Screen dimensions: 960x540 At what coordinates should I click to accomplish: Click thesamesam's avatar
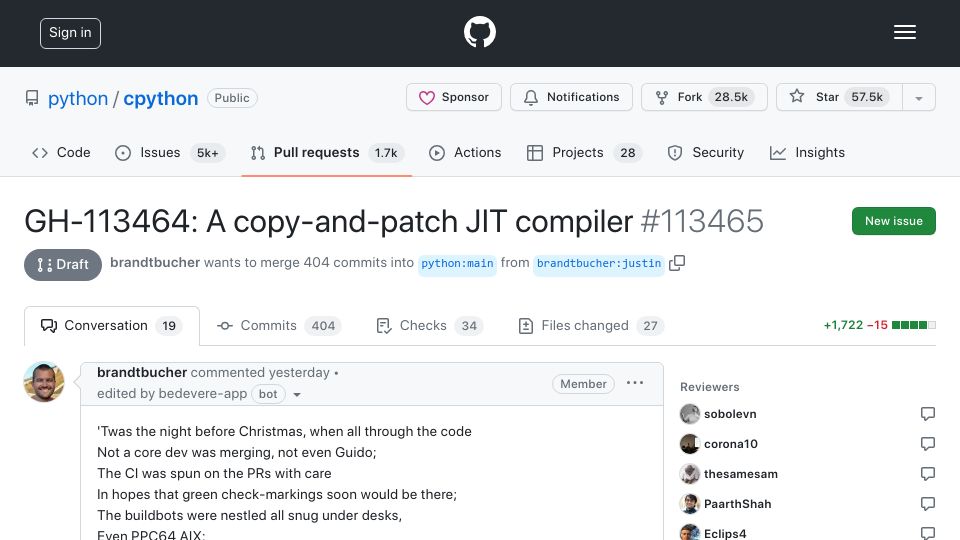coord(690,474)
